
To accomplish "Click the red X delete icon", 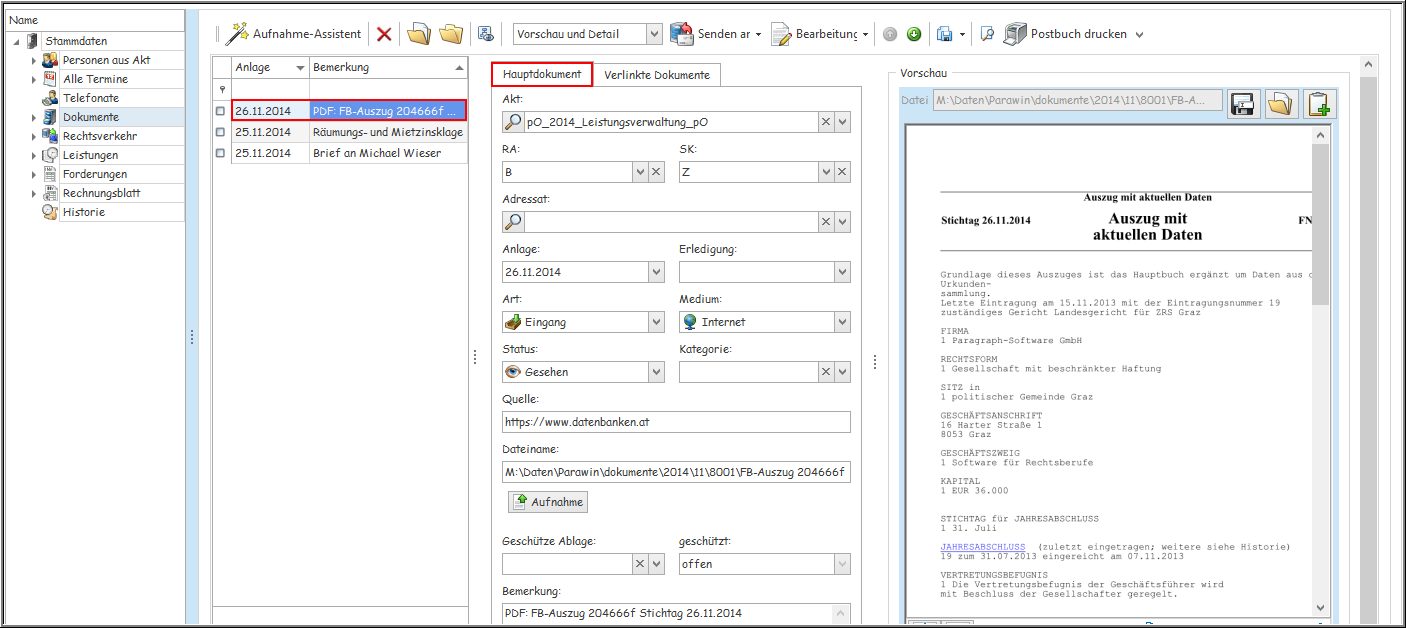I will tap(384, 34).
